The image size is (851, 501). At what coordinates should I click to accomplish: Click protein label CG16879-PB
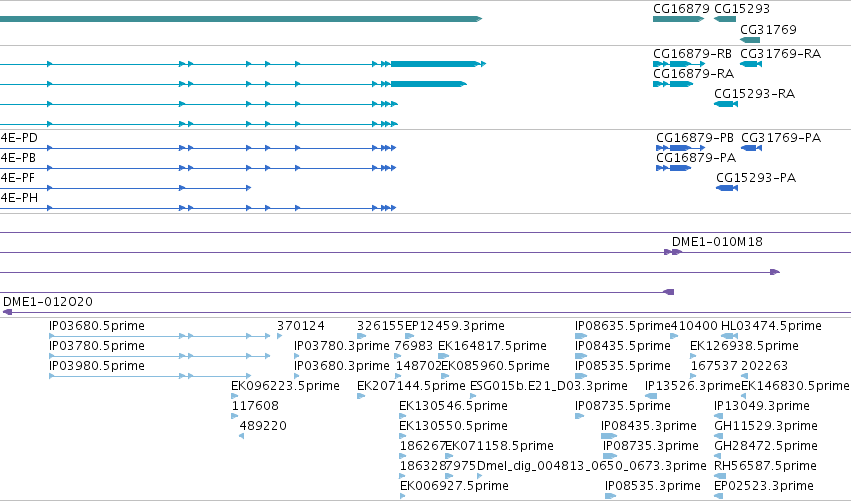click(695, 138)
